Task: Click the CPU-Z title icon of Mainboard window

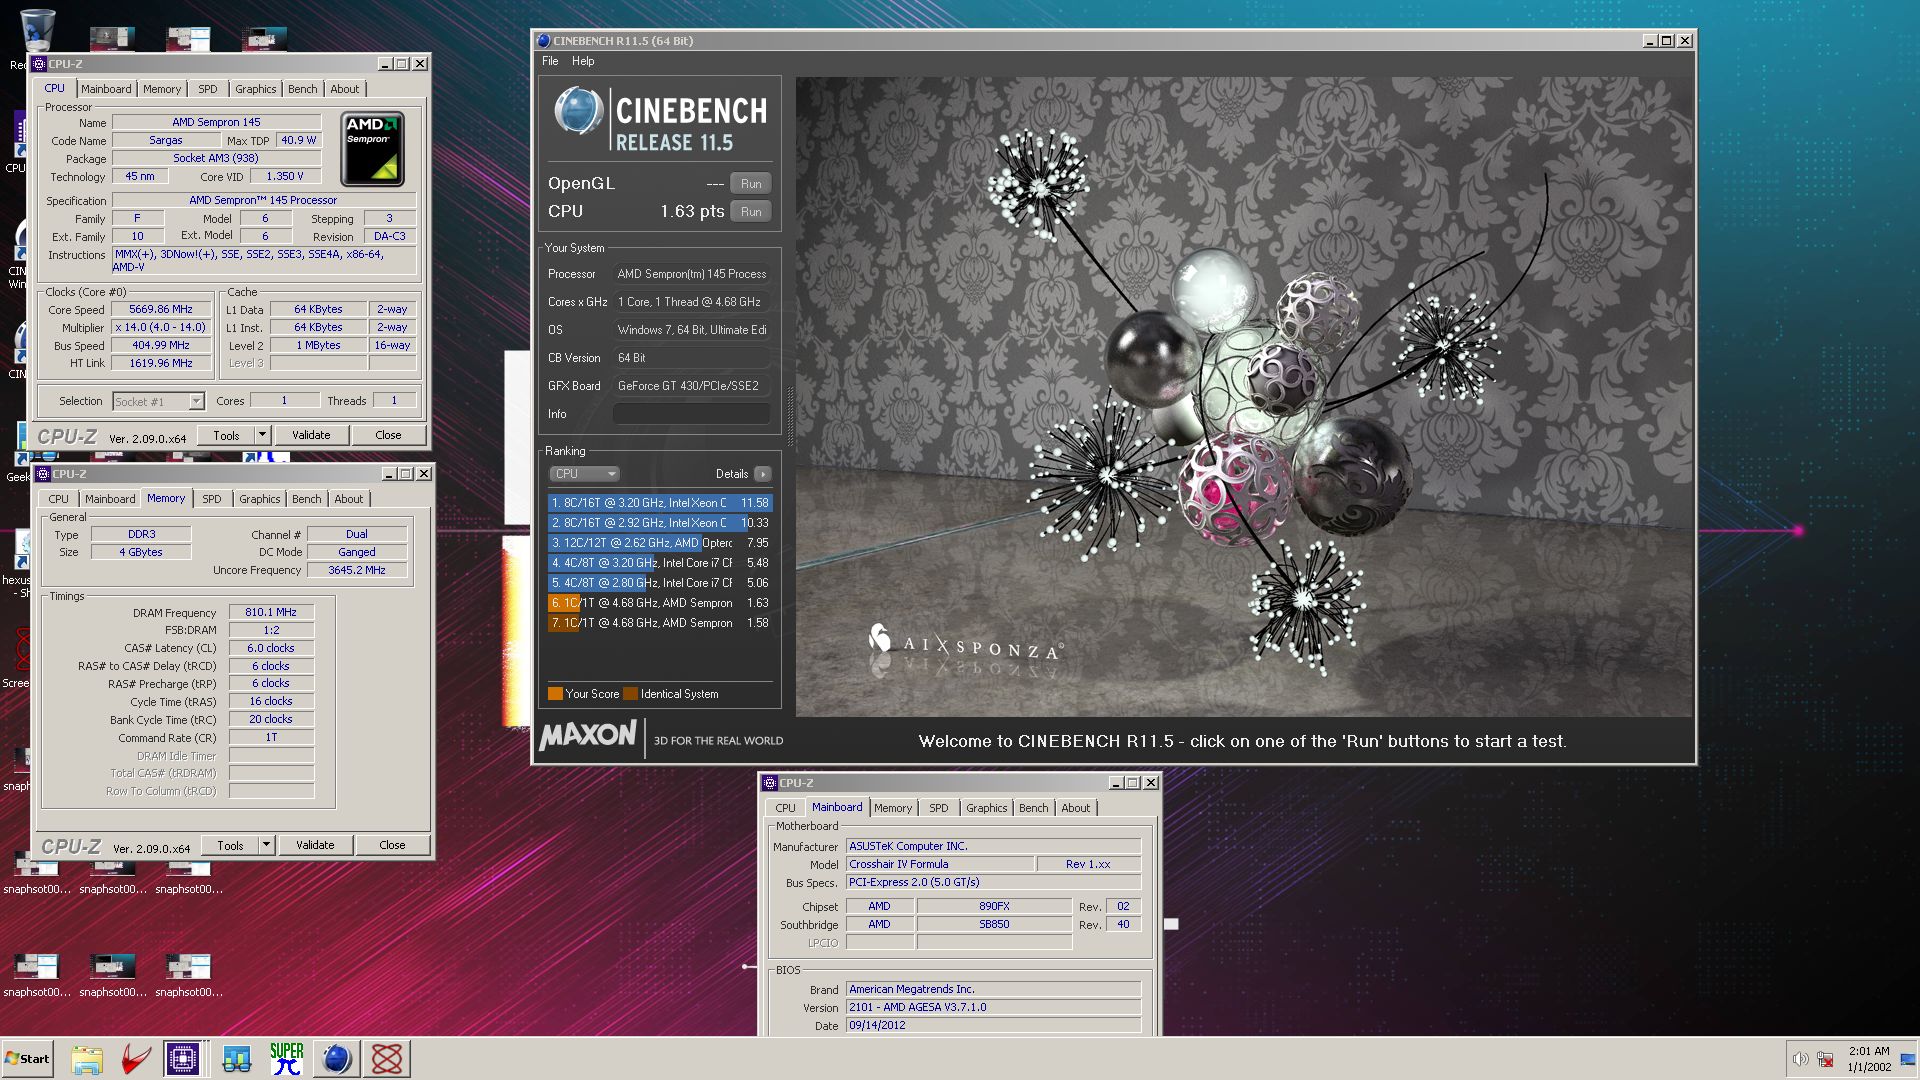Action: click(x=770, y=783)
